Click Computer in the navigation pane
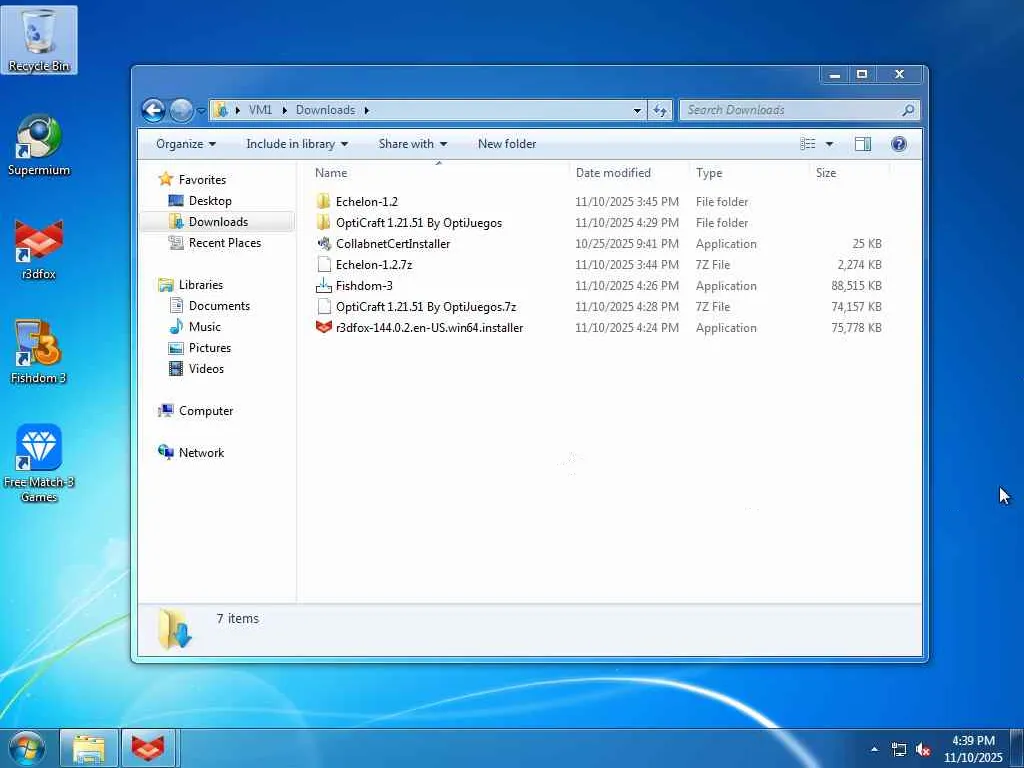This screenshot has width=1024, height=768. (206, 411)
